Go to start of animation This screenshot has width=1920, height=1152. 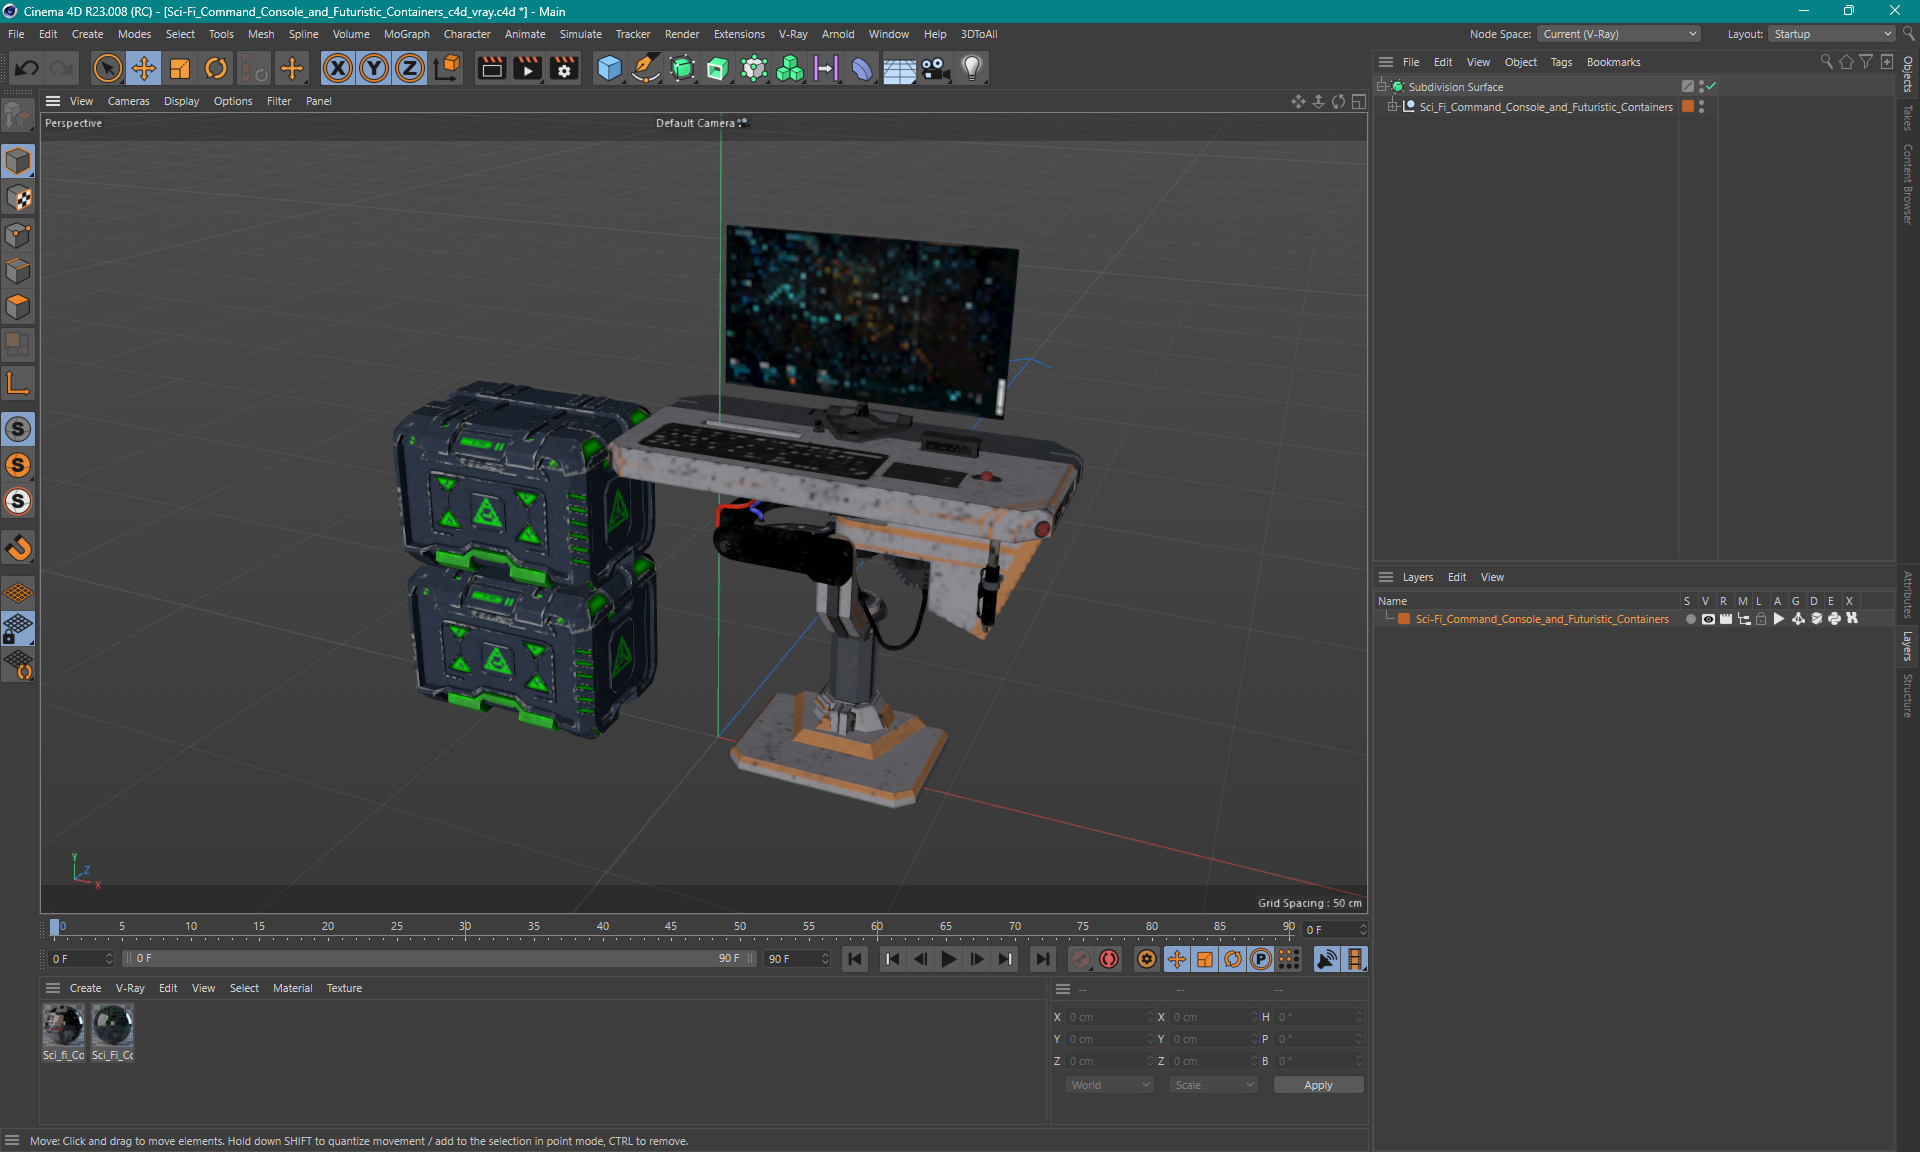point(855,959)
